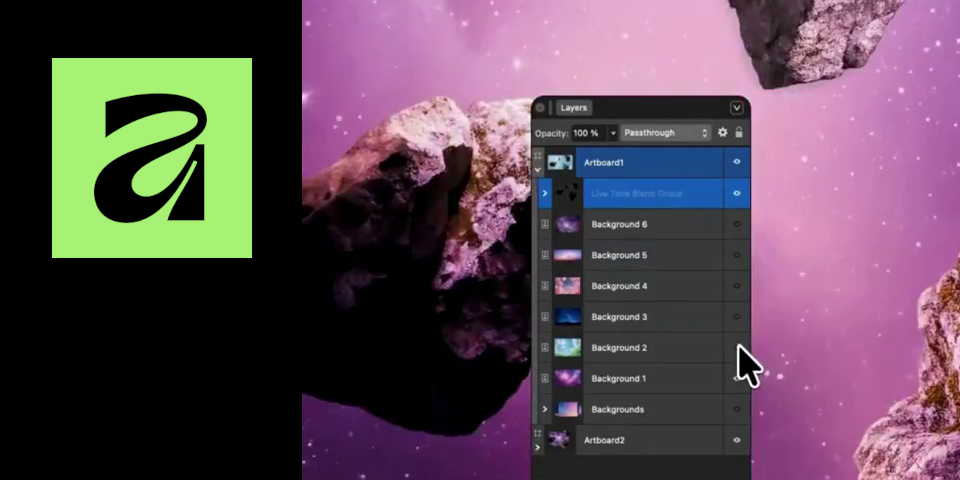Click the Artboard1 thumbnail icon
This screenshot has height=480, width=960.
[560, 161]
